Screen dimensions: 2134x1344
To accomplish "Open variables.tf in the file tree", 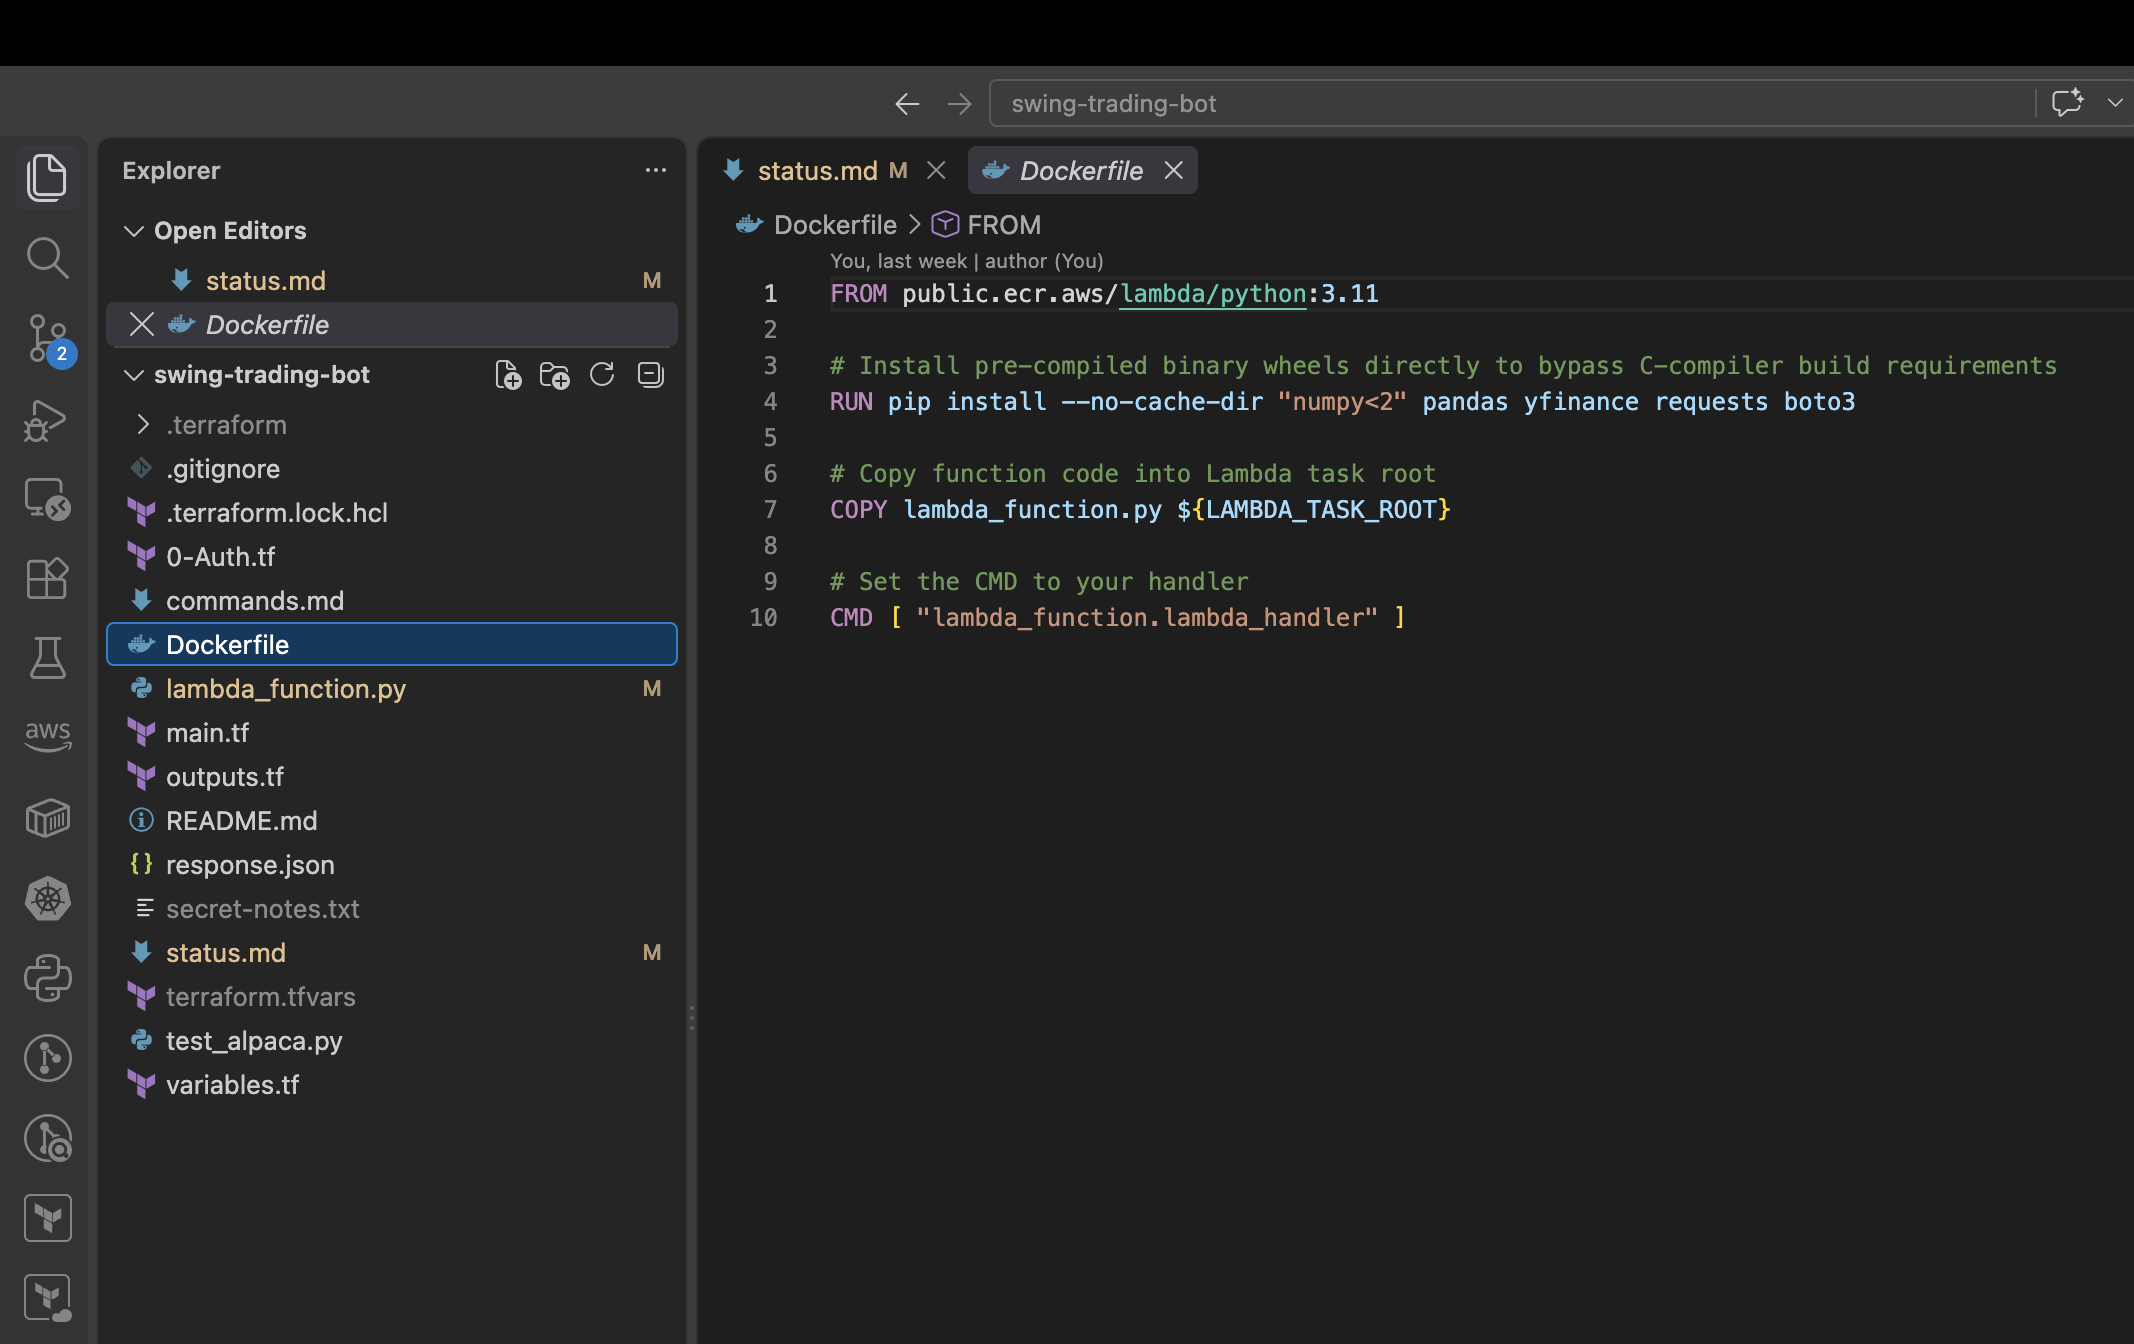I will 392,1085.
